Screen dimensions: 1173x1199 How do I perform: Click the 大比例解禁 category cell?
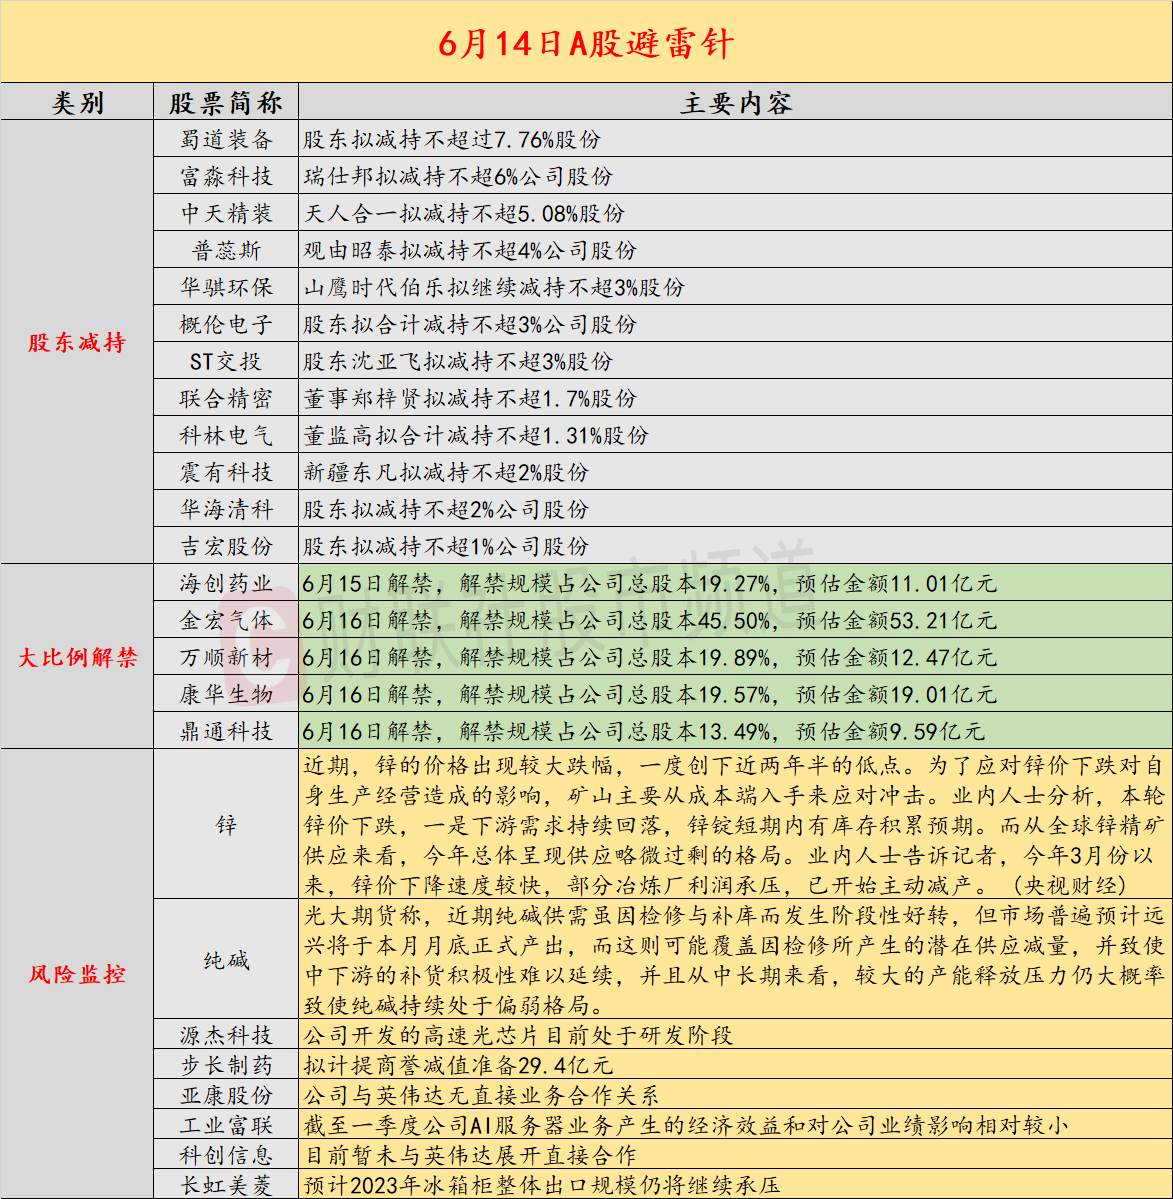[x=77, y=657]
